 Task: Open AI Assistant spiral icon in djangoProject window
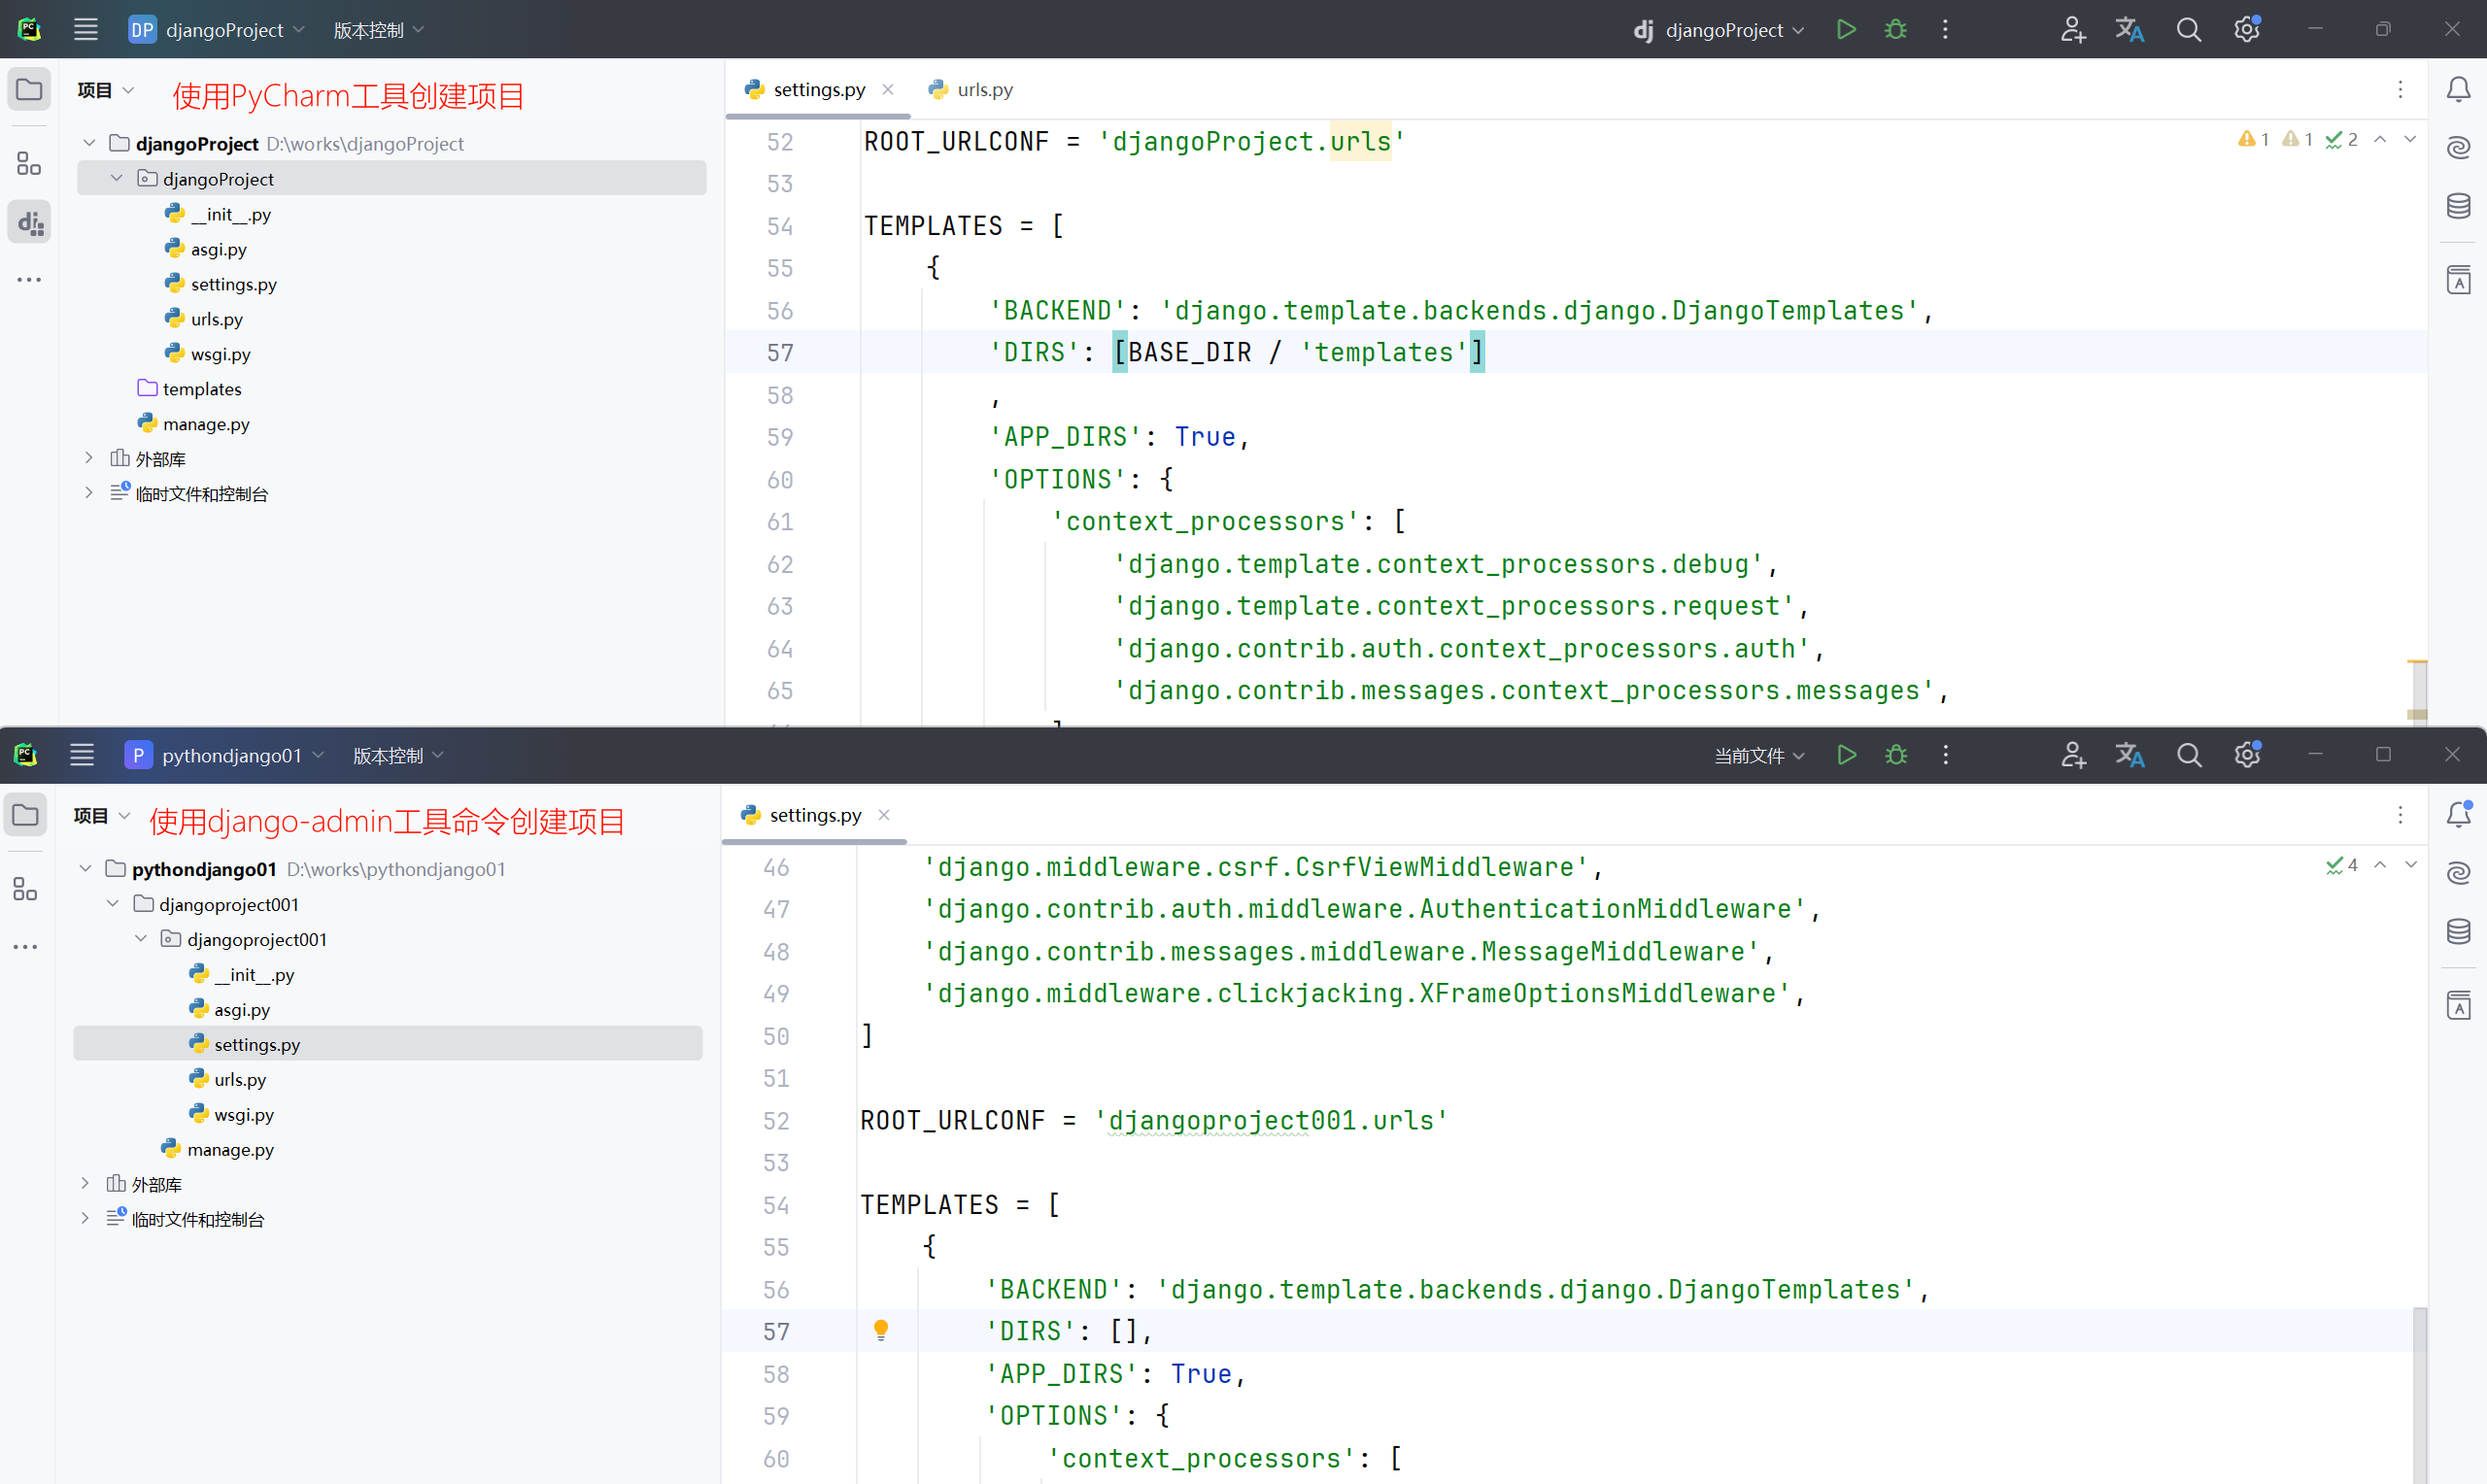click(2458, 148)
